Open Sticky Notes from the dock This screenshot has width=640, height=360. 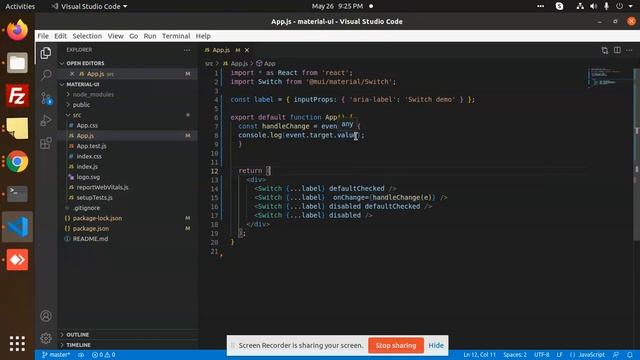17,128
